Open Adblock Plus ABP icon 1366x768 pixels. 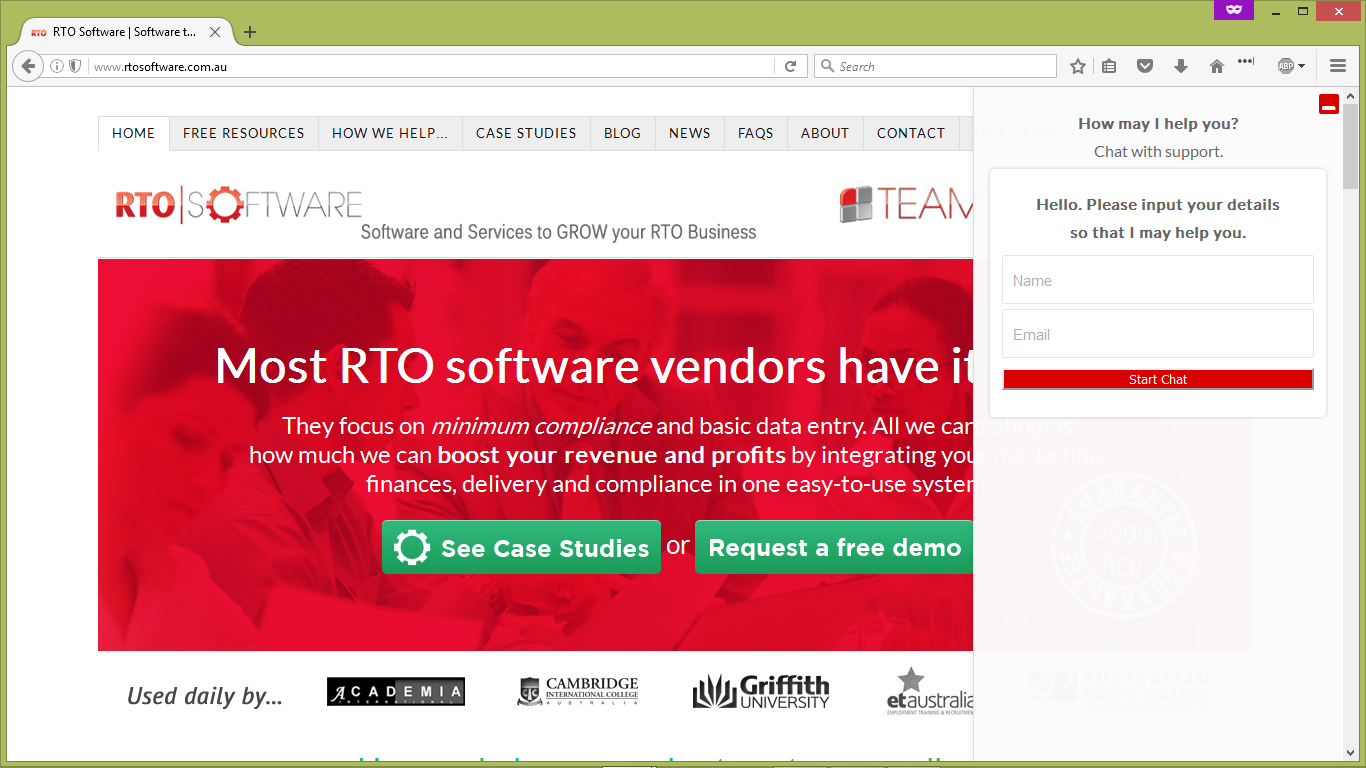coord(1286,66)
